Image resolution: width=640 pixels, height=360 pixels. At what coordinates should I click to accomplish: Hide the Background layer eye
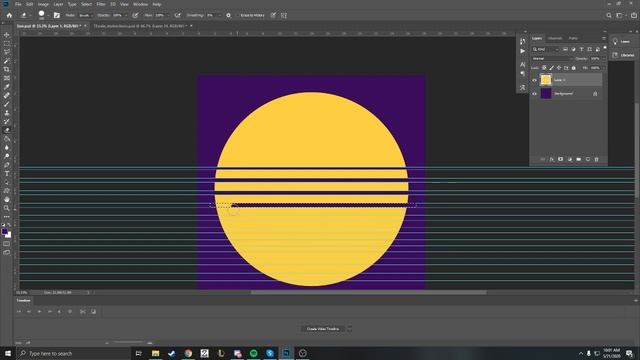click(x=534, y=94)
